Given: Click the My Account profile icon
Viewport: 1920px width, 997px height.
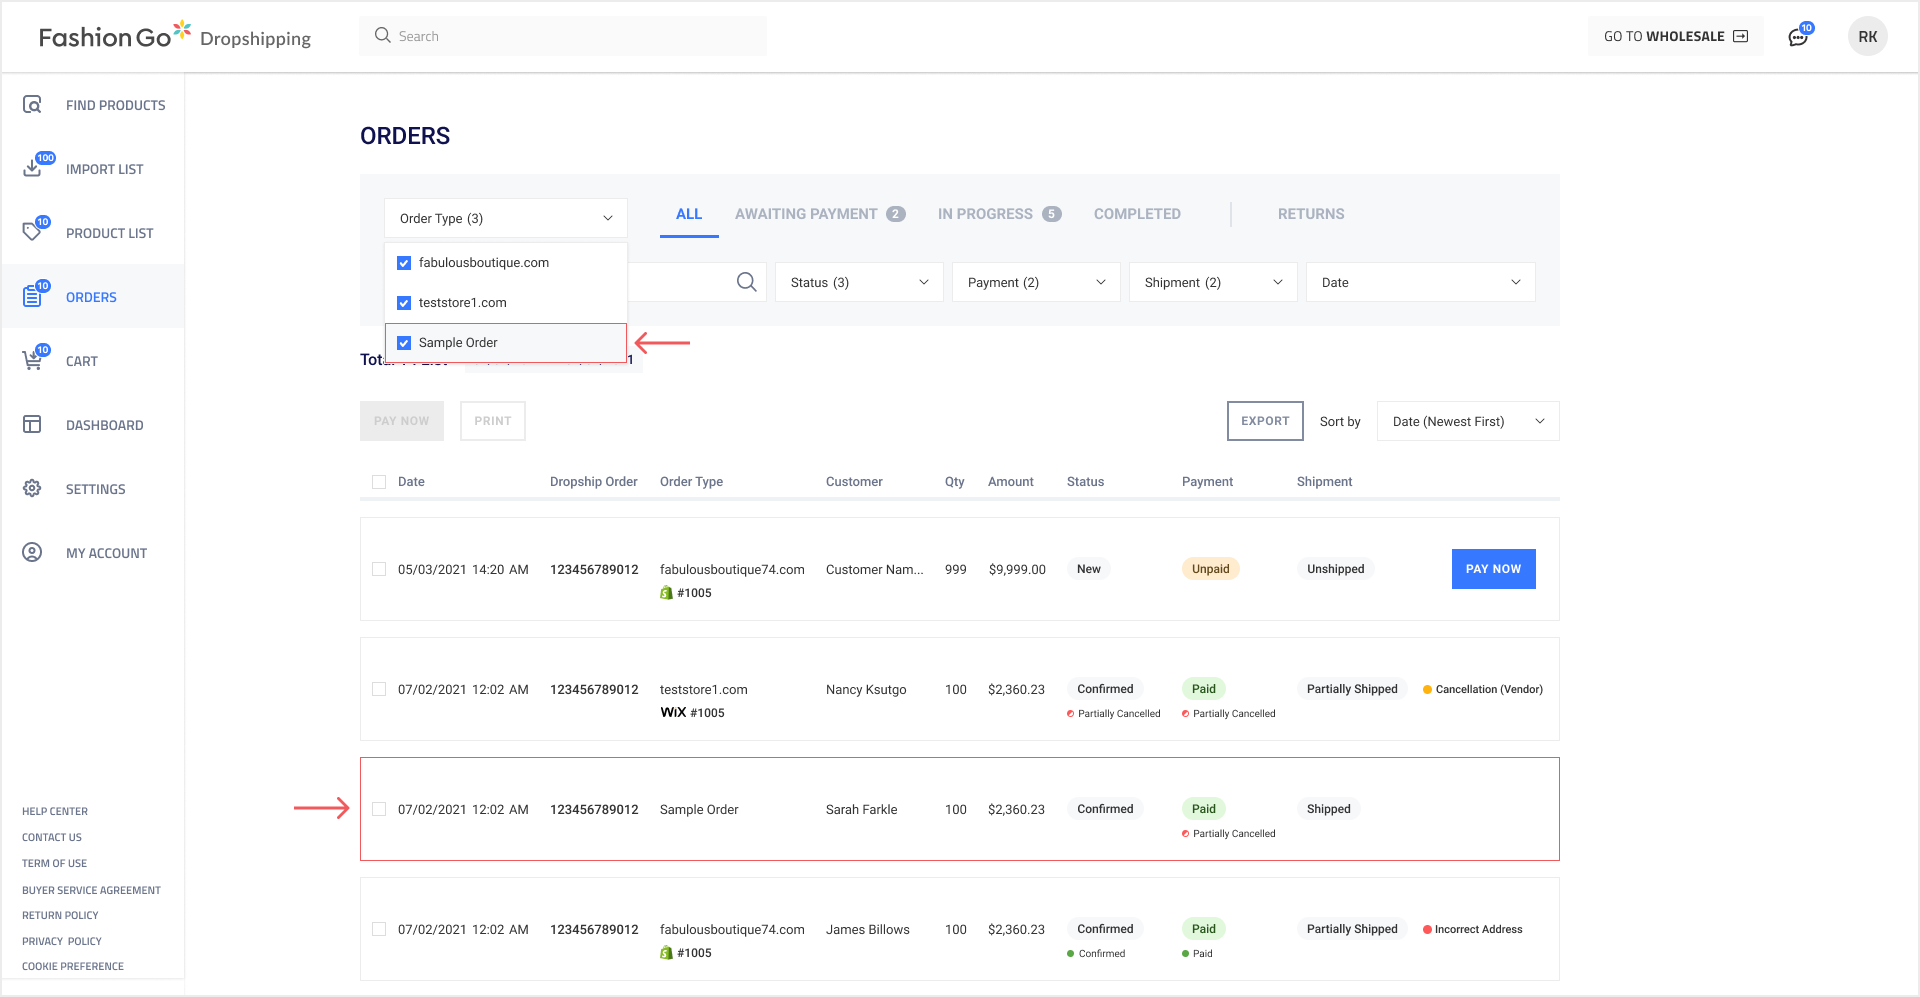Looking at the screenshot, I should tap(32, 552).
